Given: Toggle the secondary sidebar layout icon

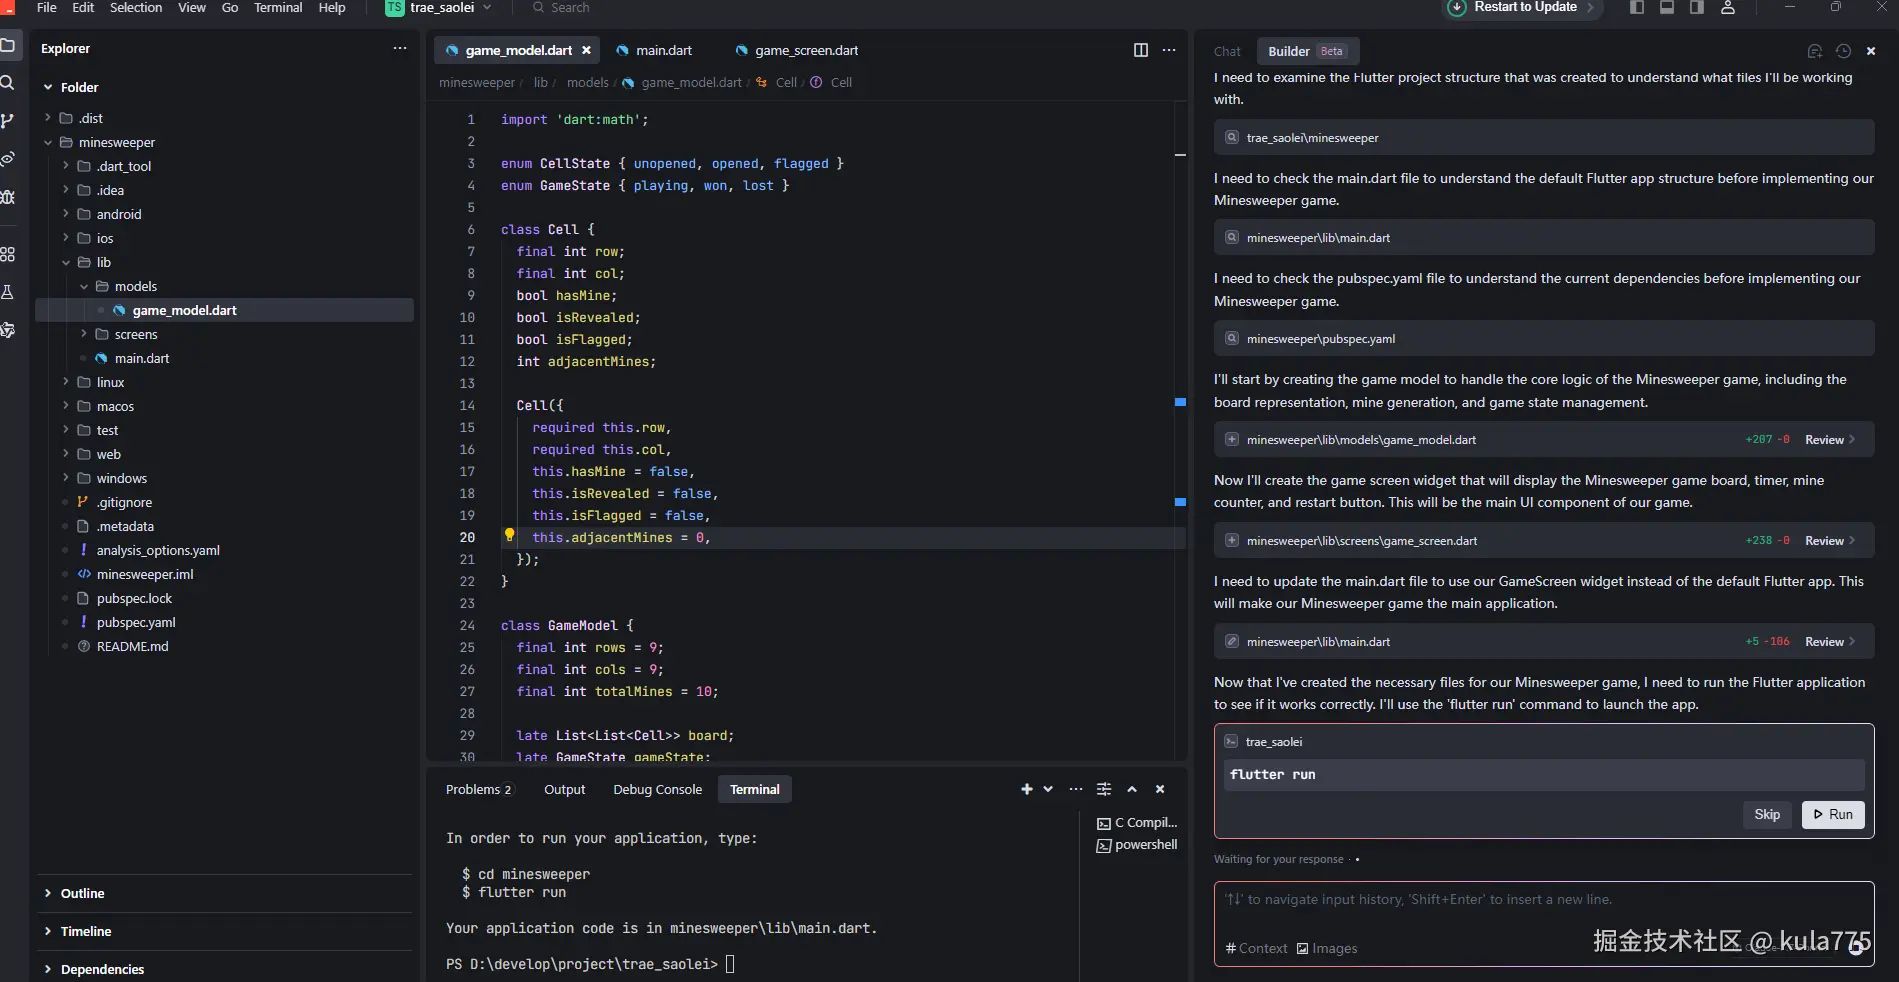Looking at the screenshot, I should (1697, 7).
